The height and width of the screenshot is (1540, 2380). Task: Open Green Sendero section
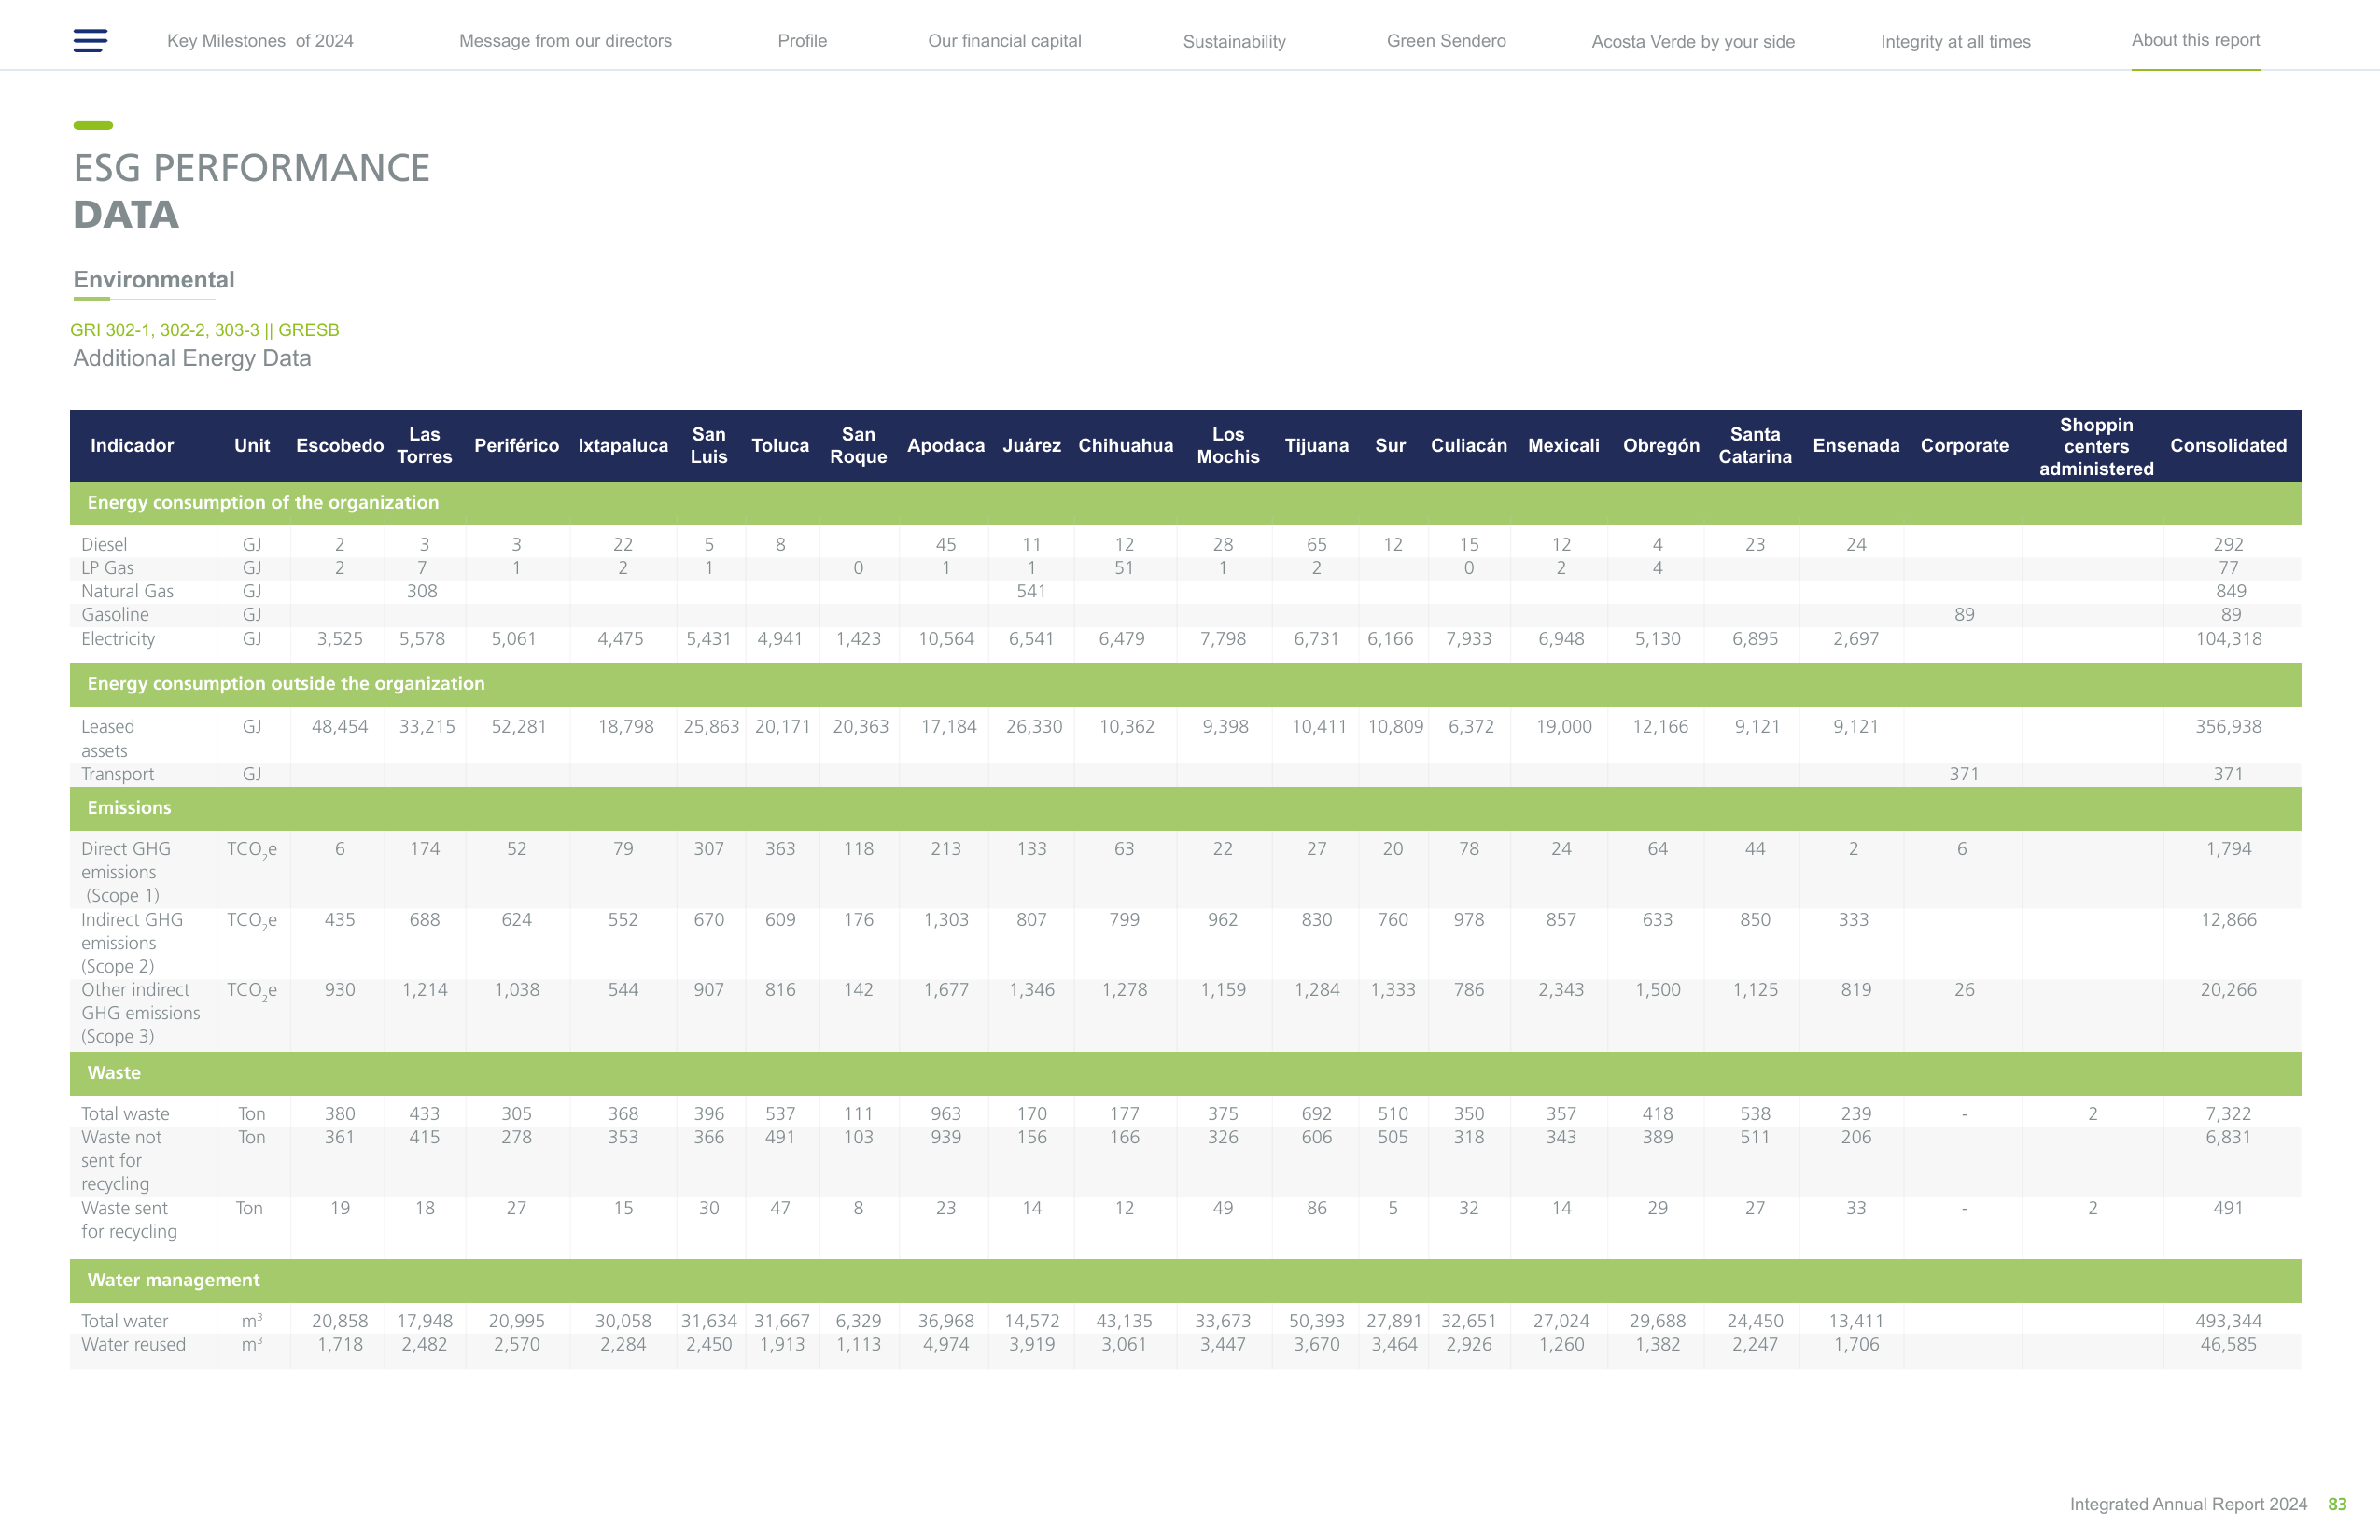tap(1446, 41)
